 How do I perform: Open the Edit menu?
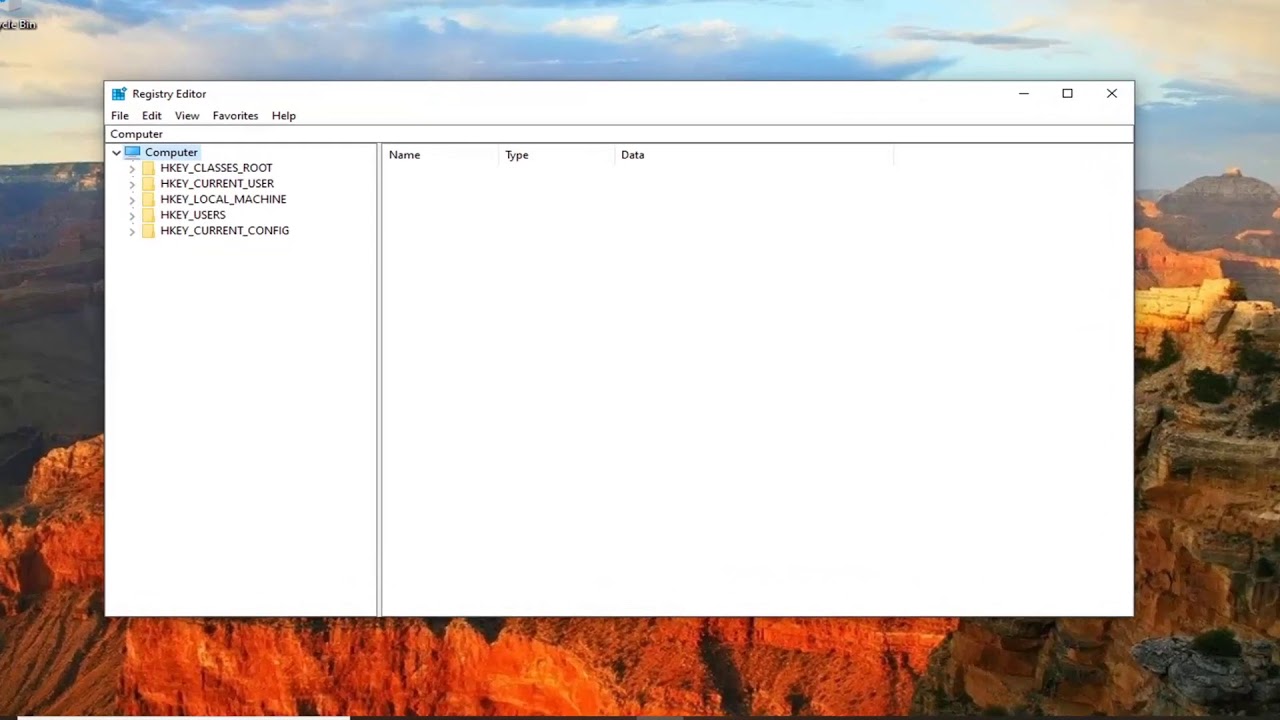[x=151, y=116]
